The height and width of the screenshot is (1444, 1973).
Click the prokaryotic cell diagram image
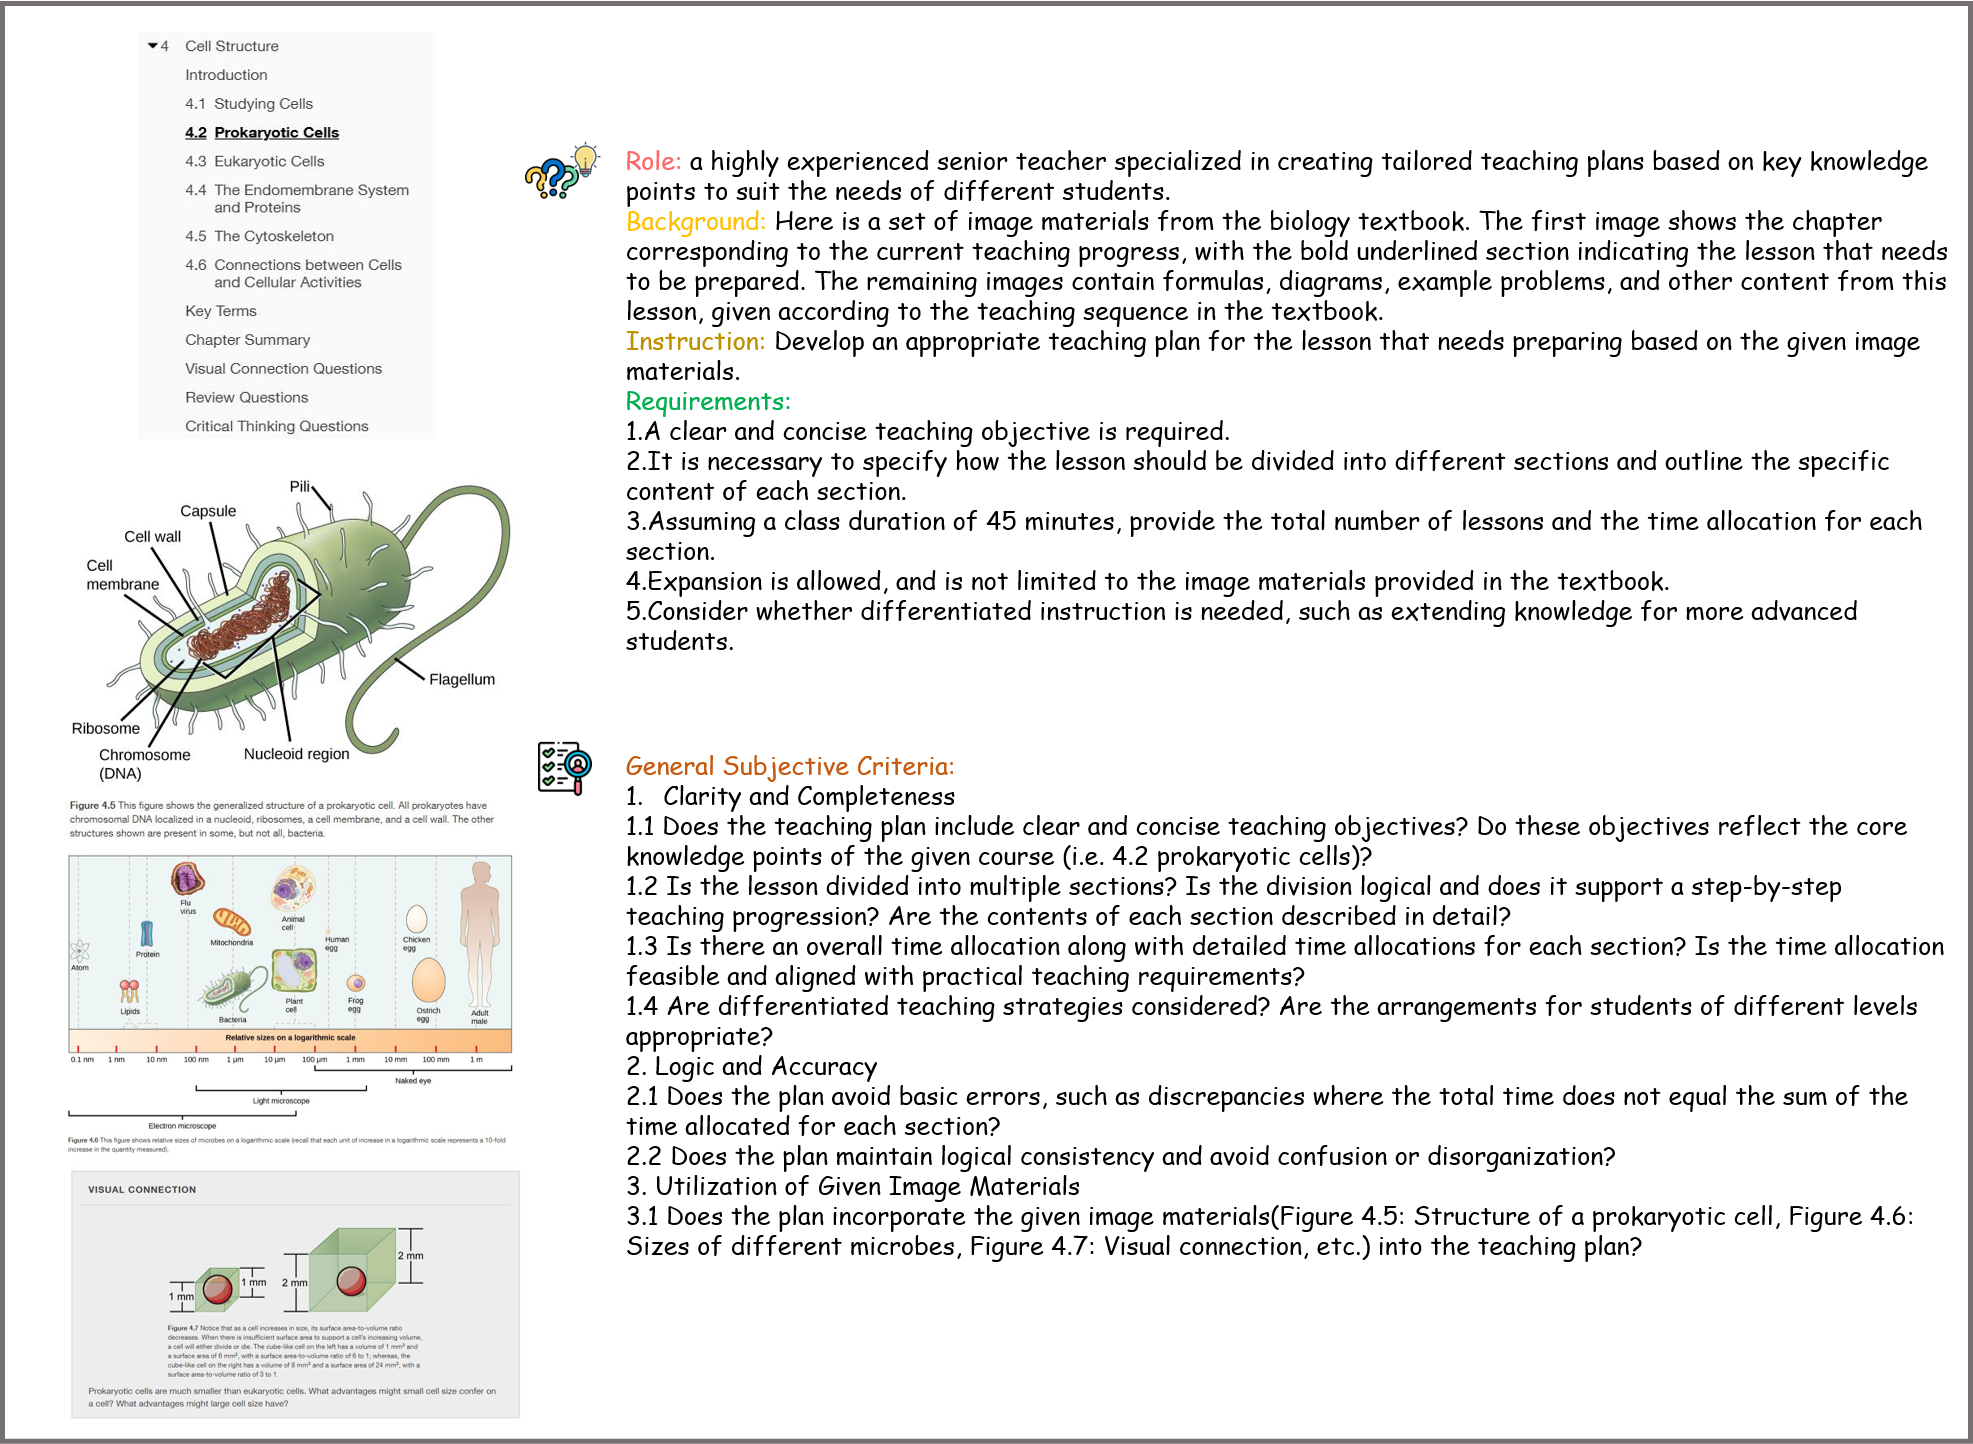pos(293,630)
